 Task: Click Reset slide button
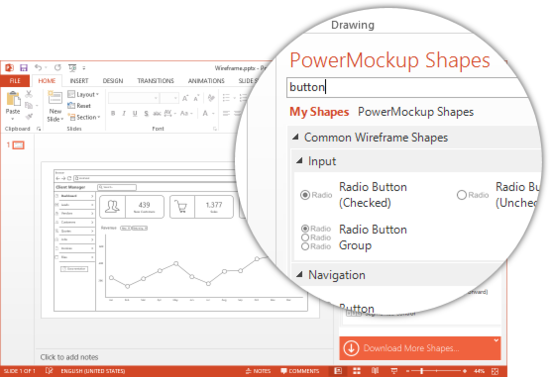tap(79, 106)
